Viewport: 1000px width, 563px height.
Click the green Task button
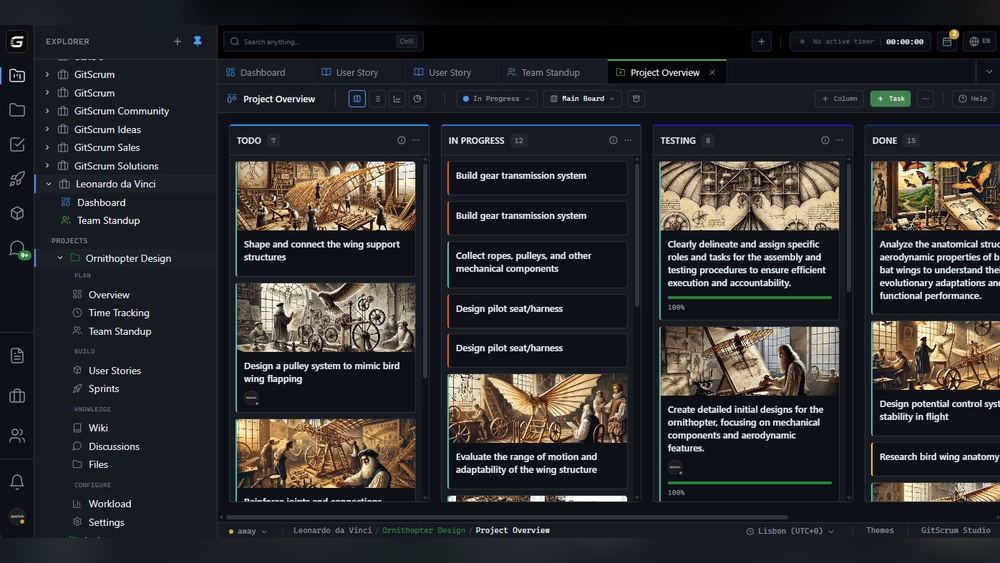click(890, 99)
